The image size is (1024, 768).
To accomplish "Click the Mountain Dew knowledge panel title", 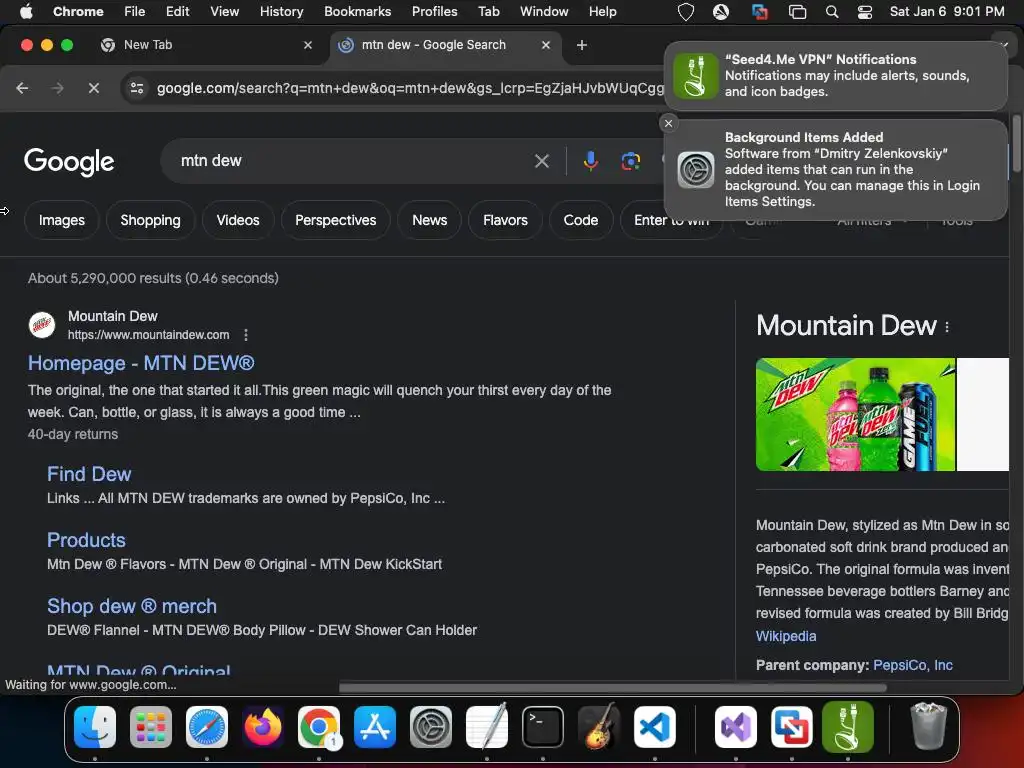I will coord(846,325).
